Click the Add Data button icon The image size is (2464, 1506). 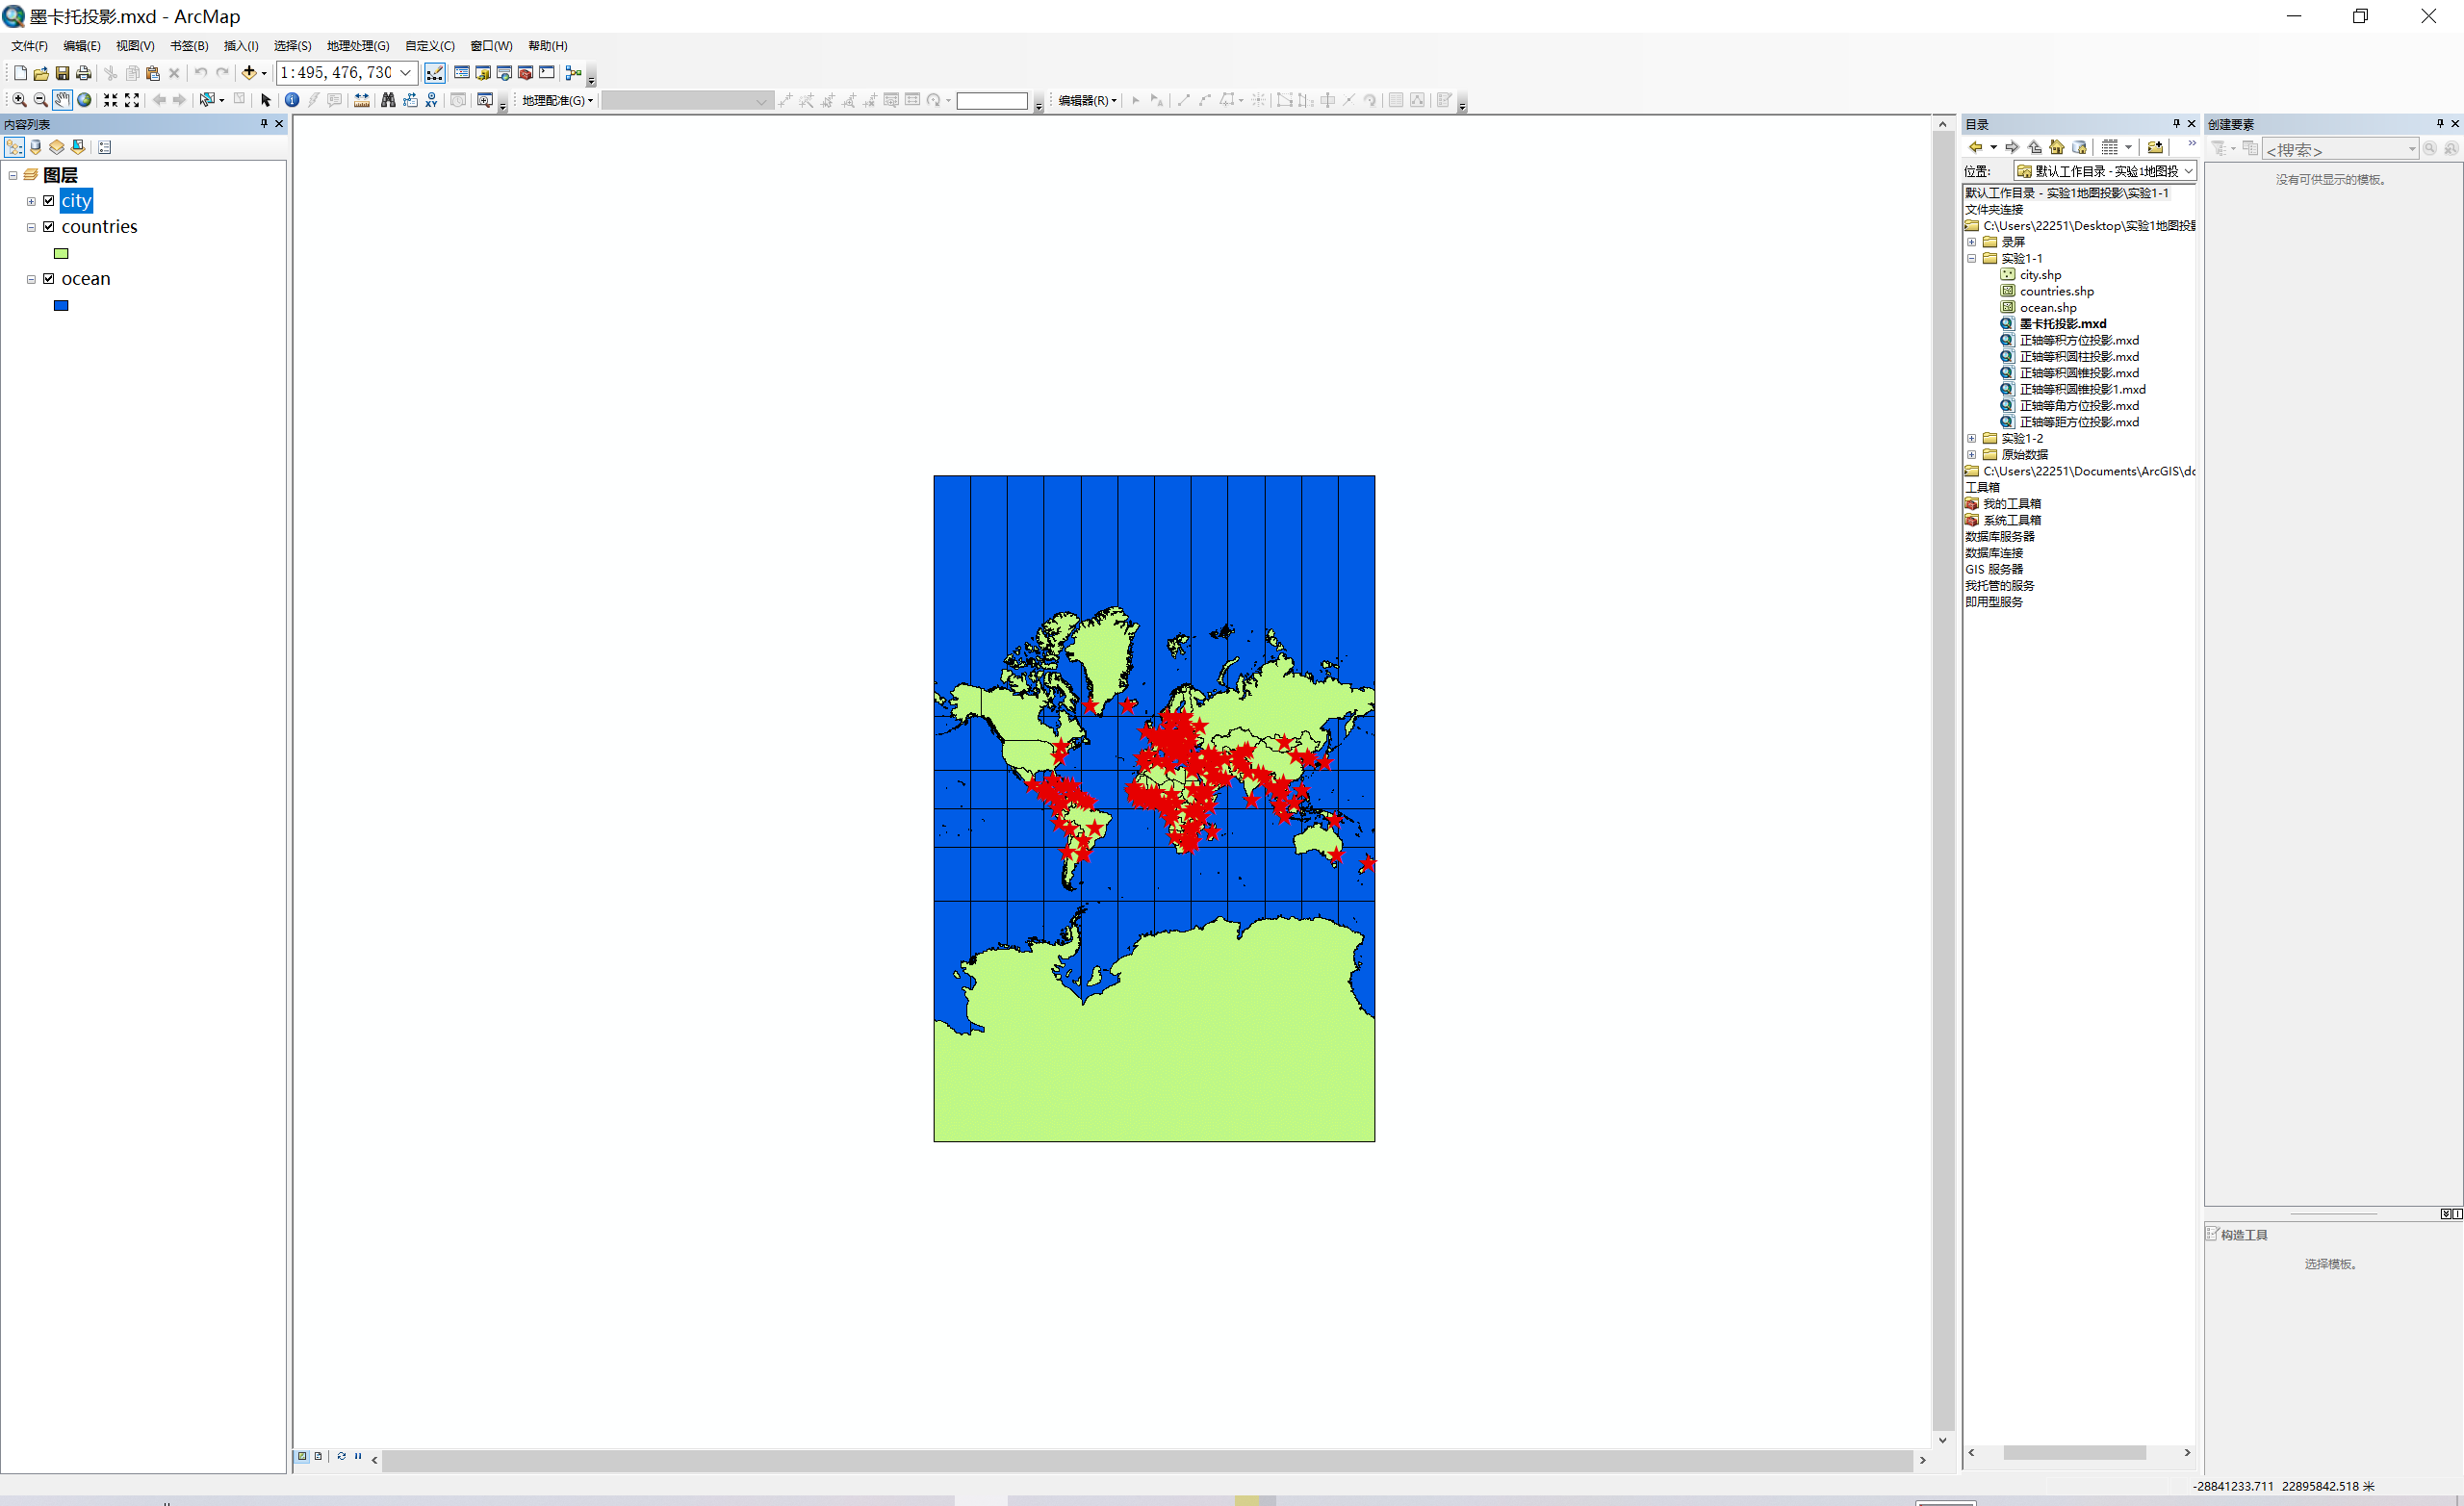coord(249,73)
